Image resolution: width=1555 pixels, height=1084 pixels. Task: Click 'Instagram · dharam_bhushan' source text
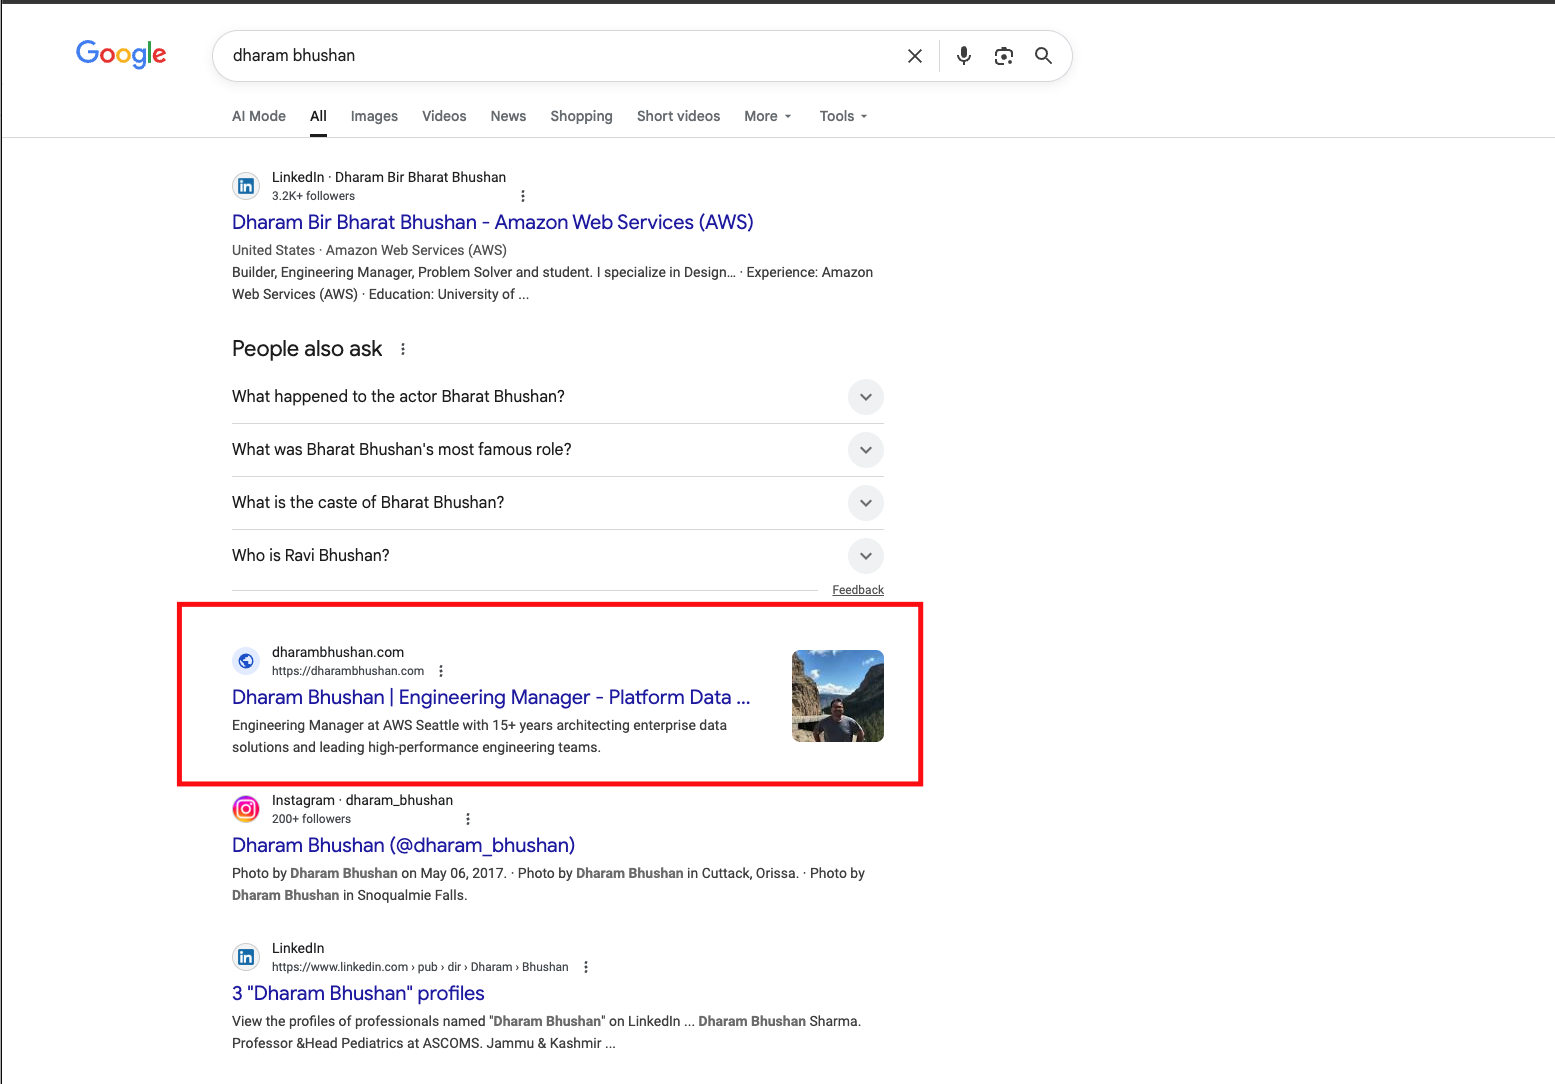[362, 800]
